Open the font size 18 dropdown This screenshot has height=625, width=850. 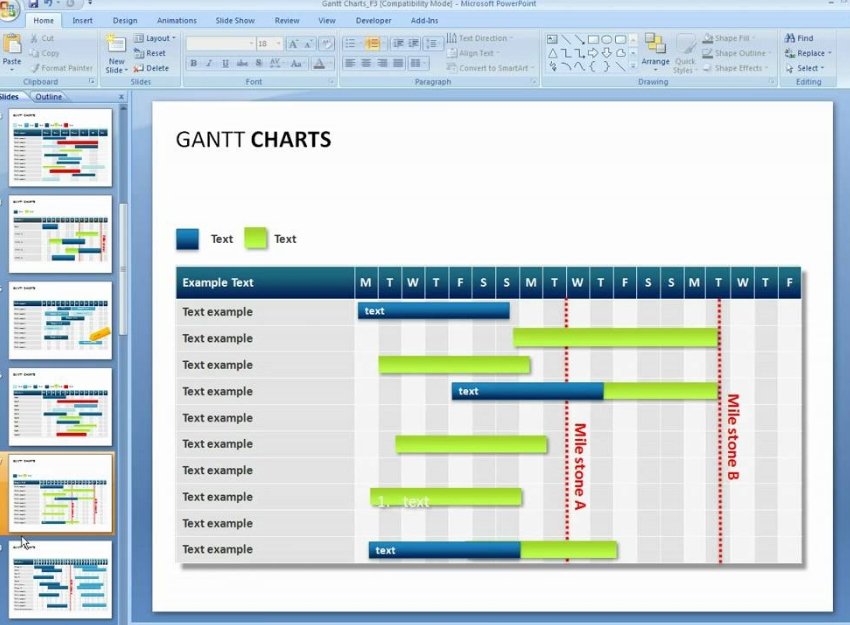[269, 43]
